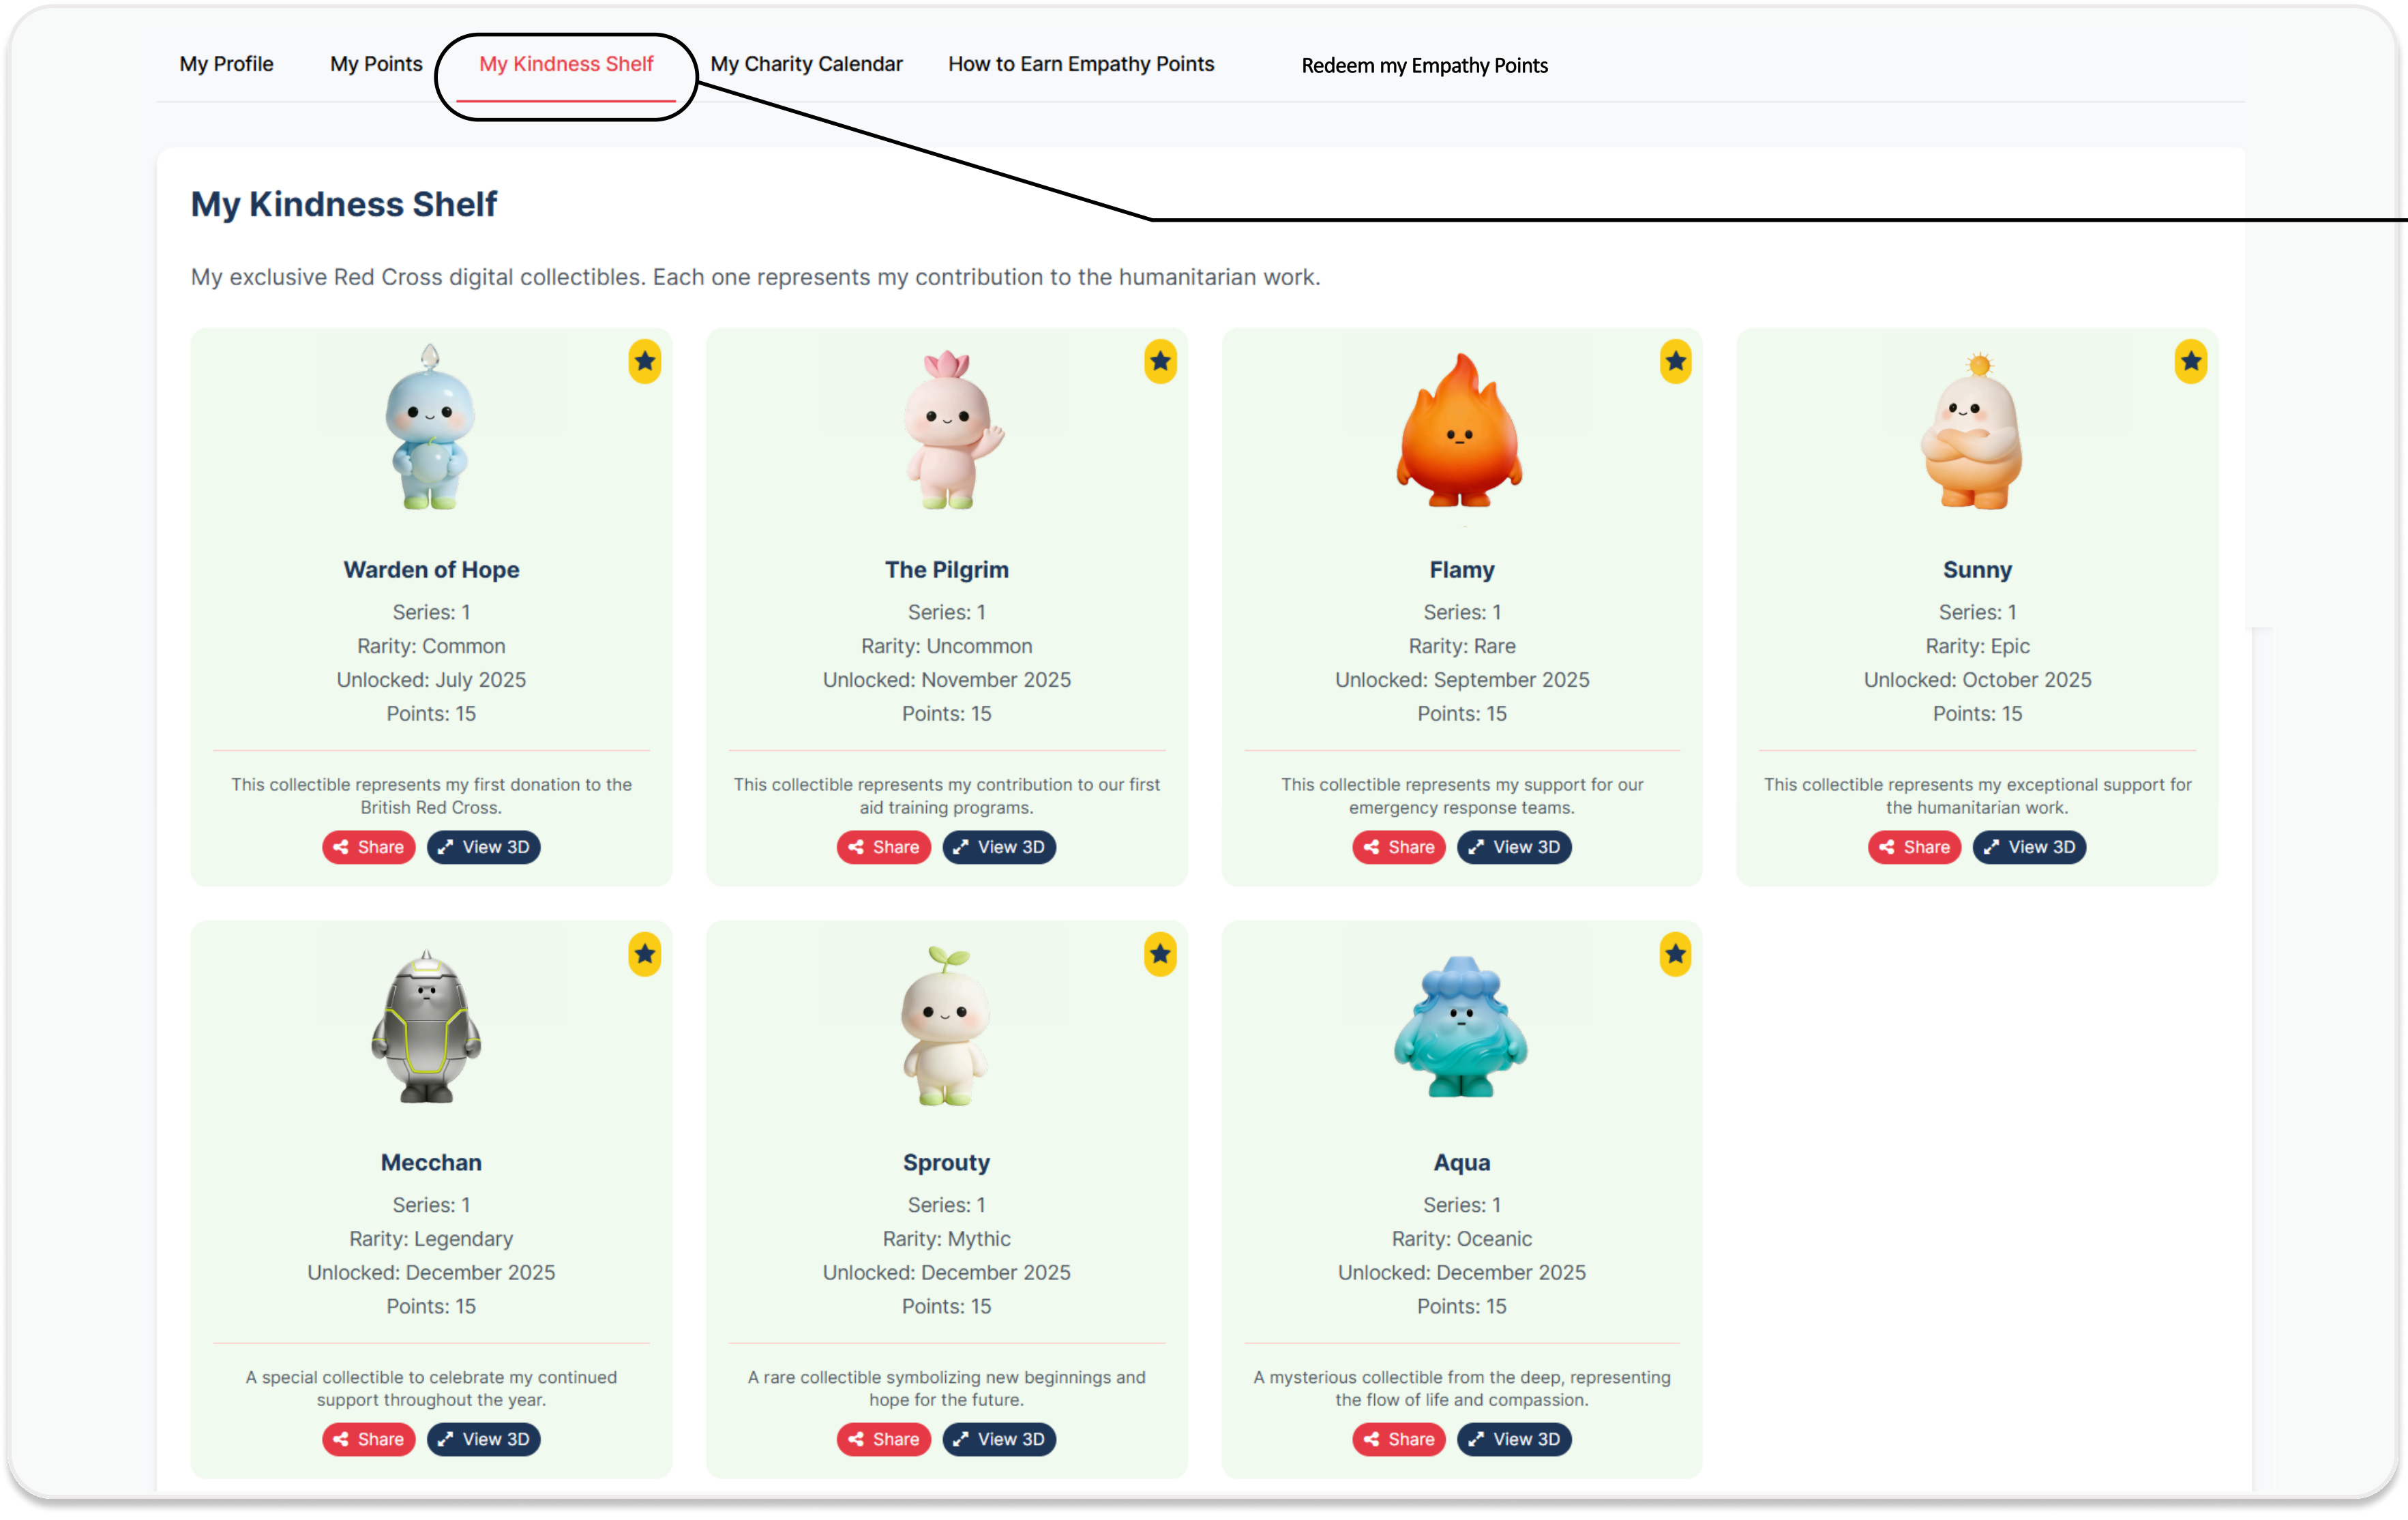Share the Mecchan collectible
This screenshot has height=1520, width=2408.
click(368, 1439)
